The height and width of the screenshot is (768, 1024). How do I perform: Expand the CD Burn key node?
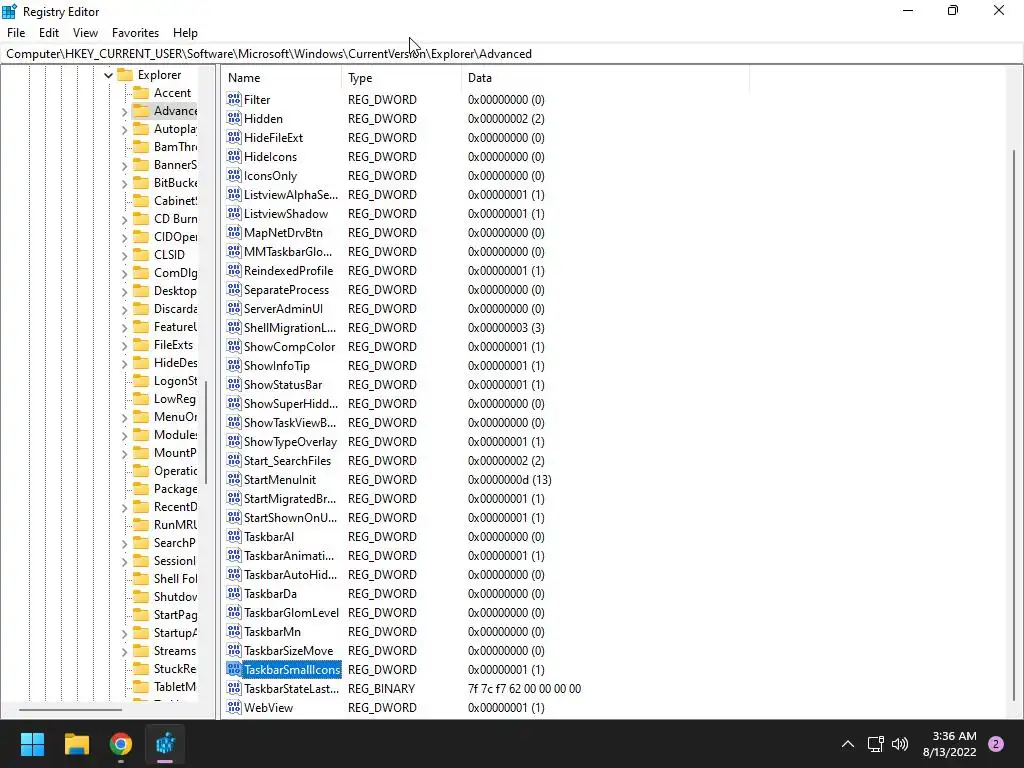pos(124,219)
